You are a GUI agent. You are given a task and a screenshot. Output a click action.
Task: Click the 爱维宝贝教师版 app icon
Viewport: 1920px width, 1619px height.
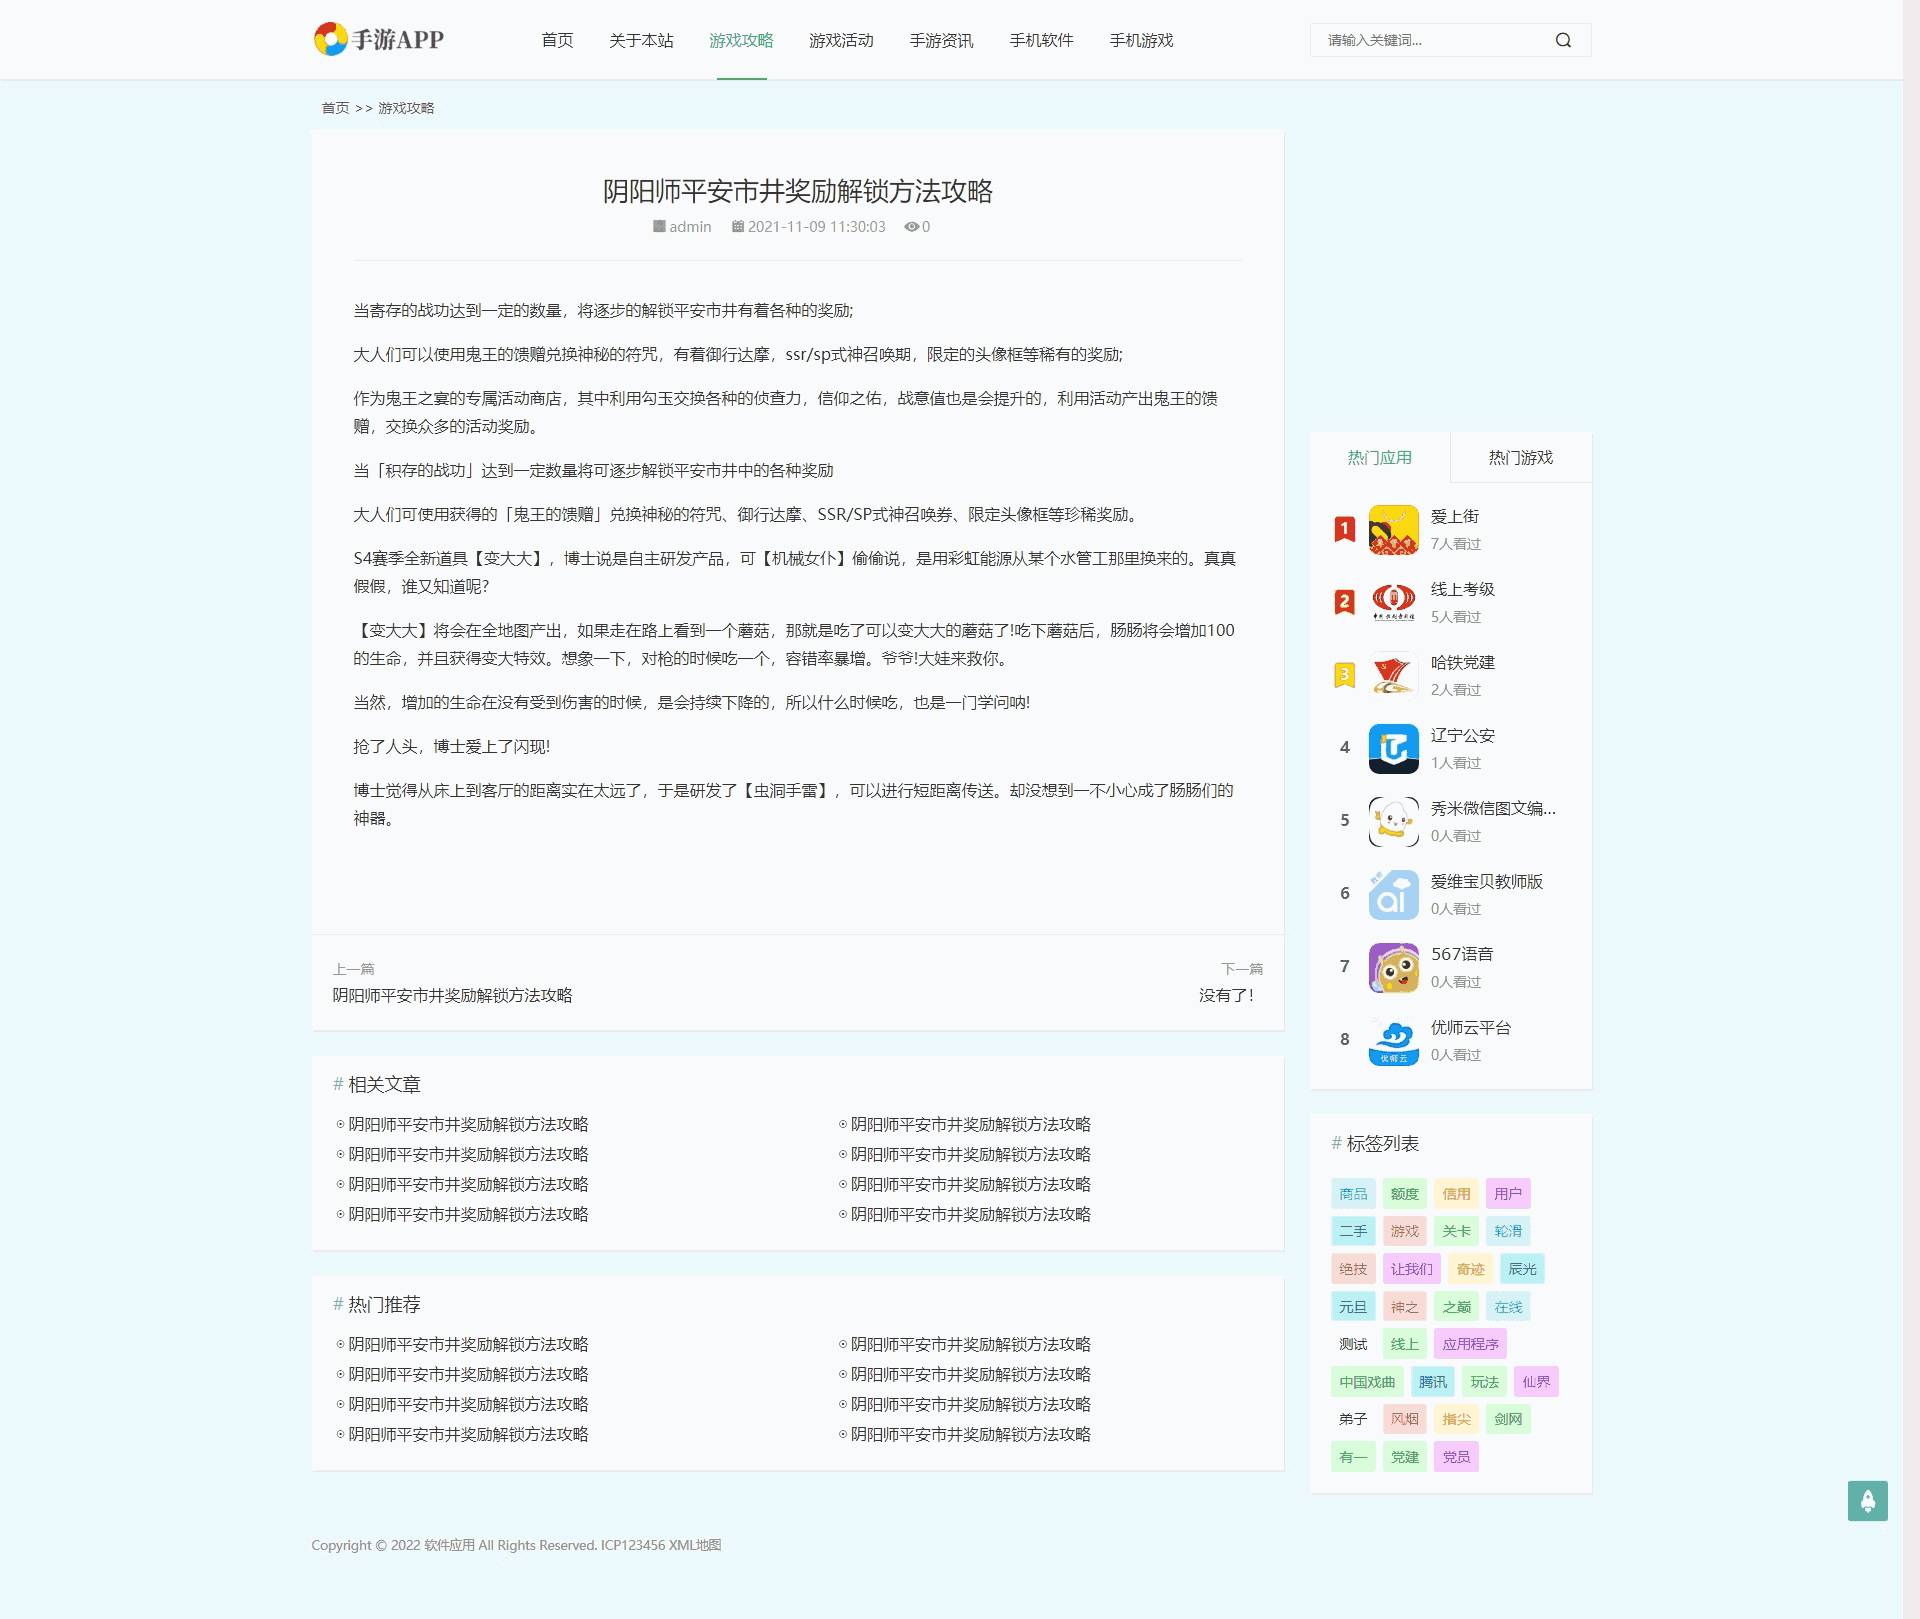click(x=1392, y=894)
